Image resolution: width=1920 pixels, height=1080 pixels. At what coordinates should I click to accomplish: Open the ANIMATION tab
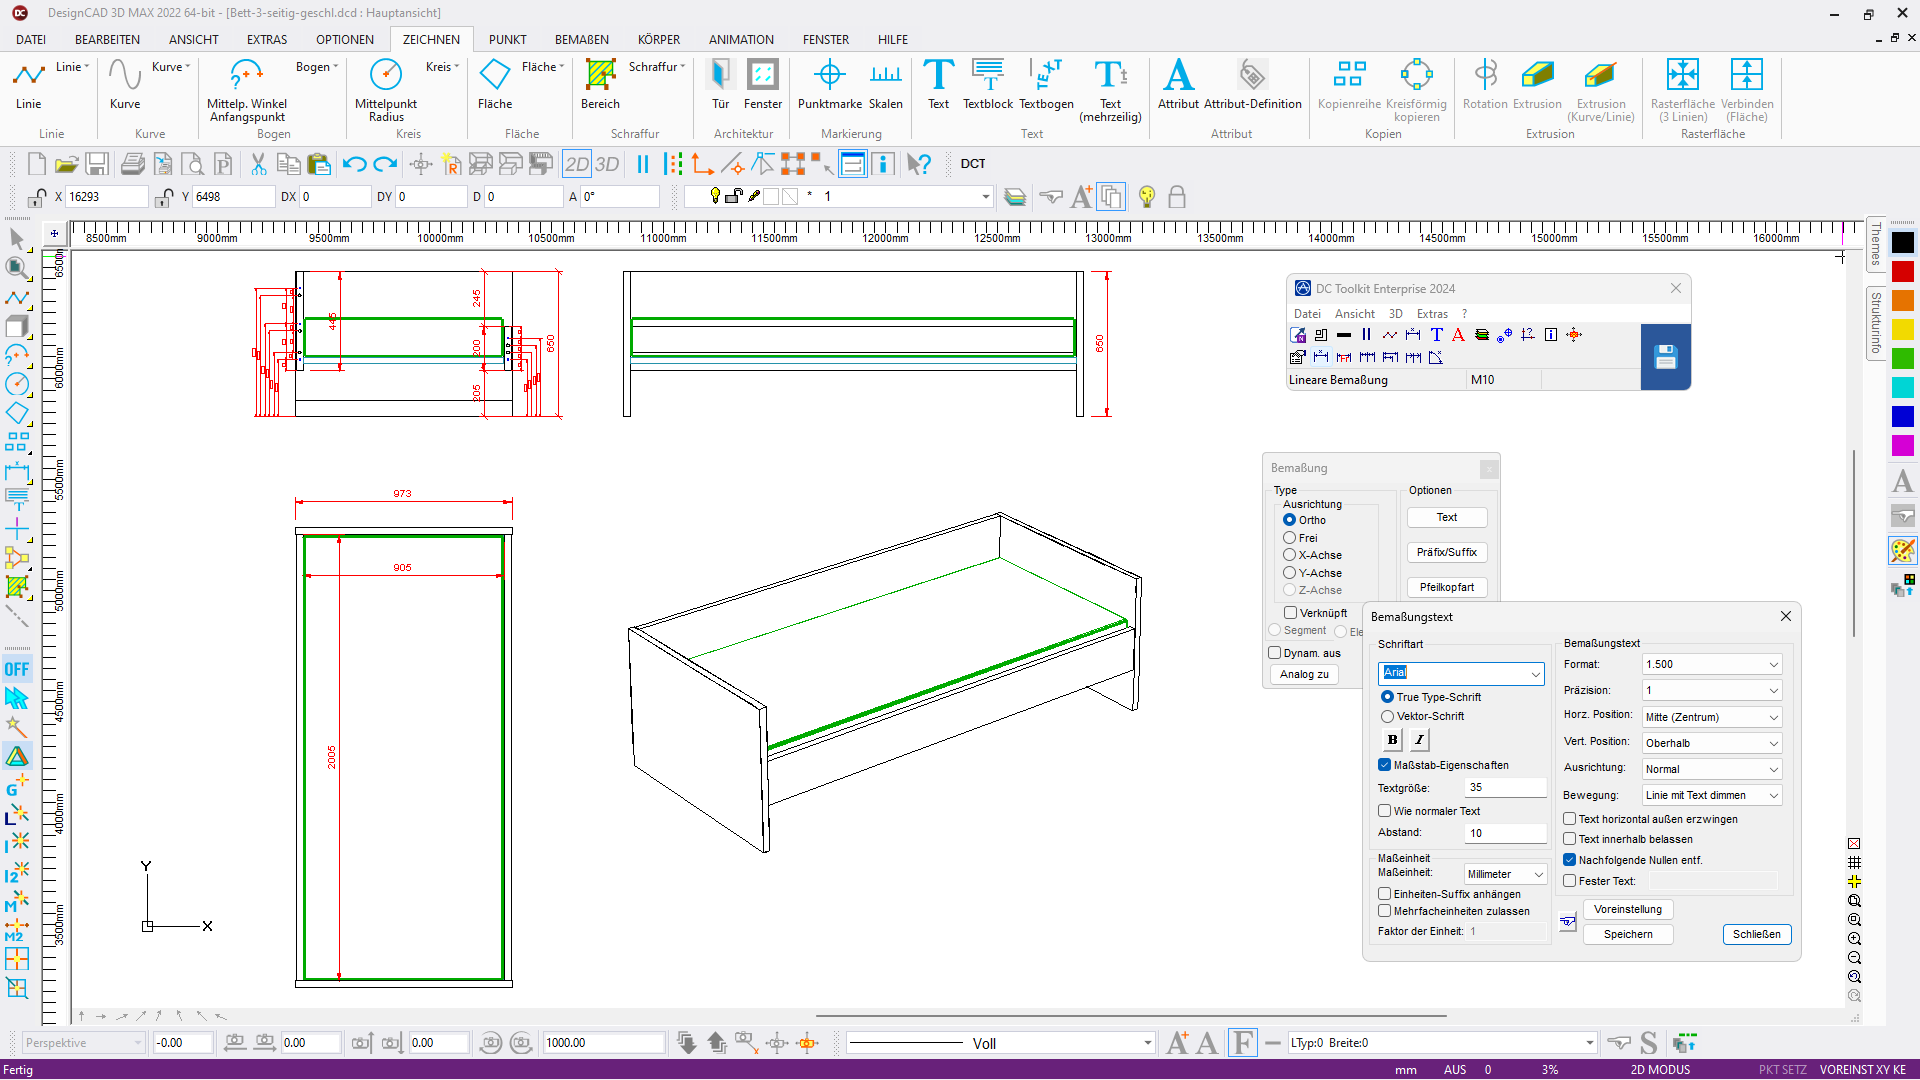coord(741,39)
